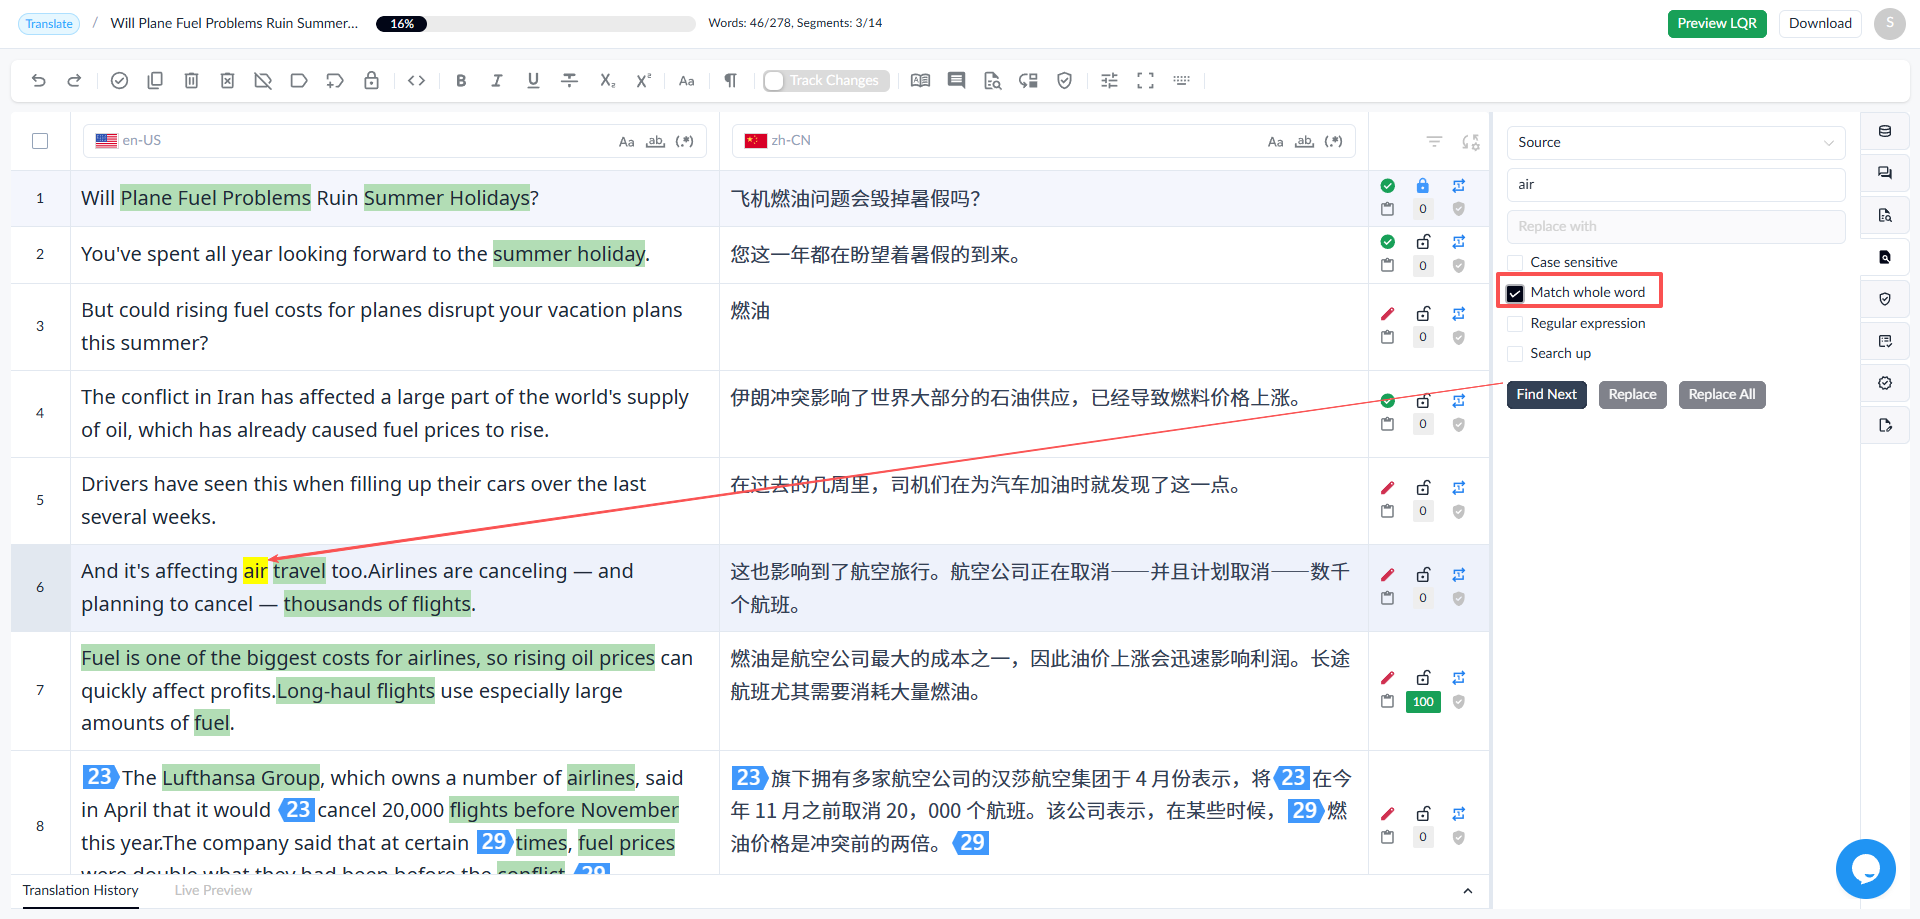Expand the bottom panel chevron

pyautogui.click(x=1467, y=891)
